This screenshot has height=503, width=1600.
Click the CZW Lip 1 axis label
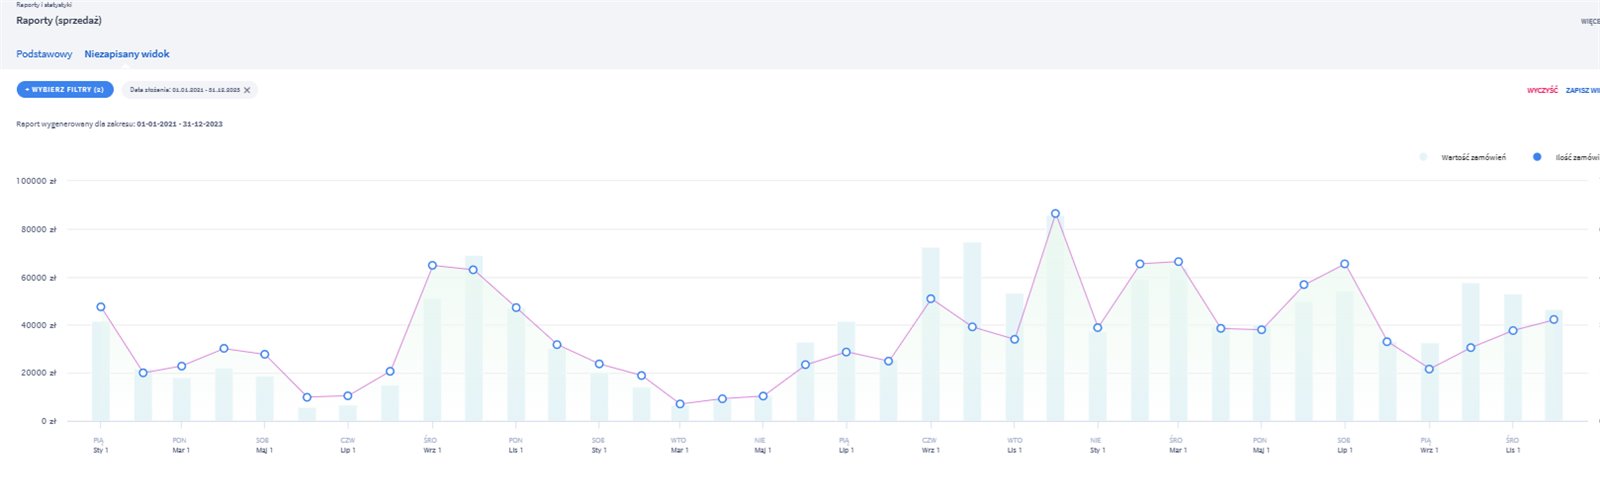tap(347, 445)
